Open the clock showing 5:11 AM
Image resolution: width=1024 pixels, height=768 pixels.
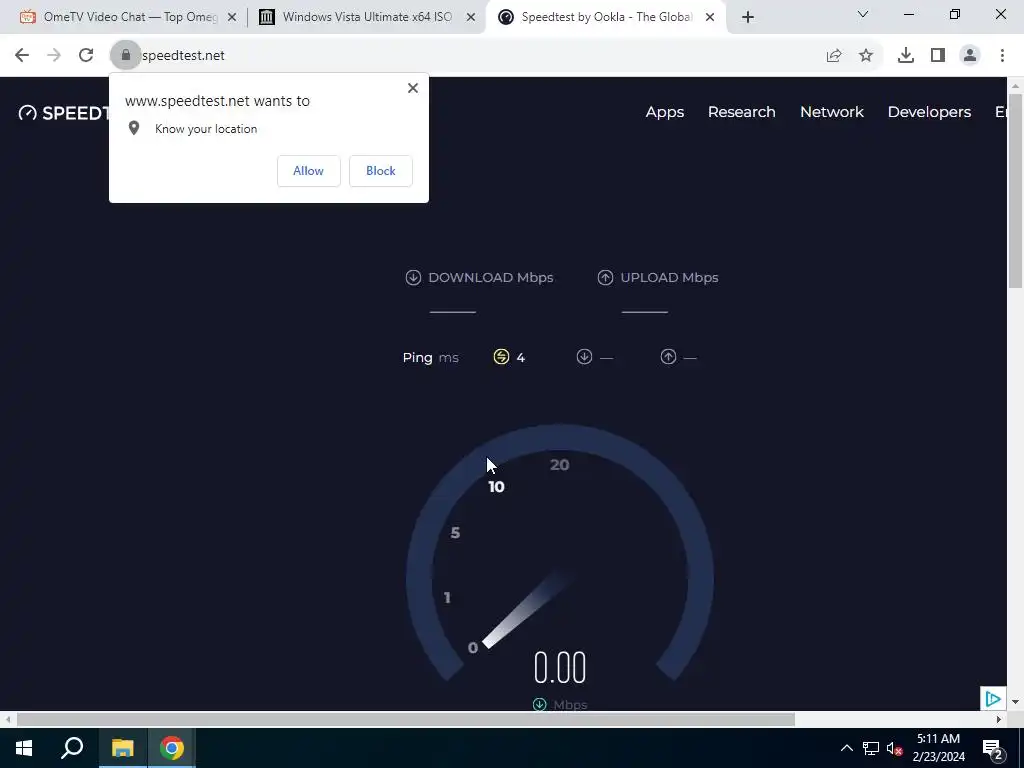(938, 748)
